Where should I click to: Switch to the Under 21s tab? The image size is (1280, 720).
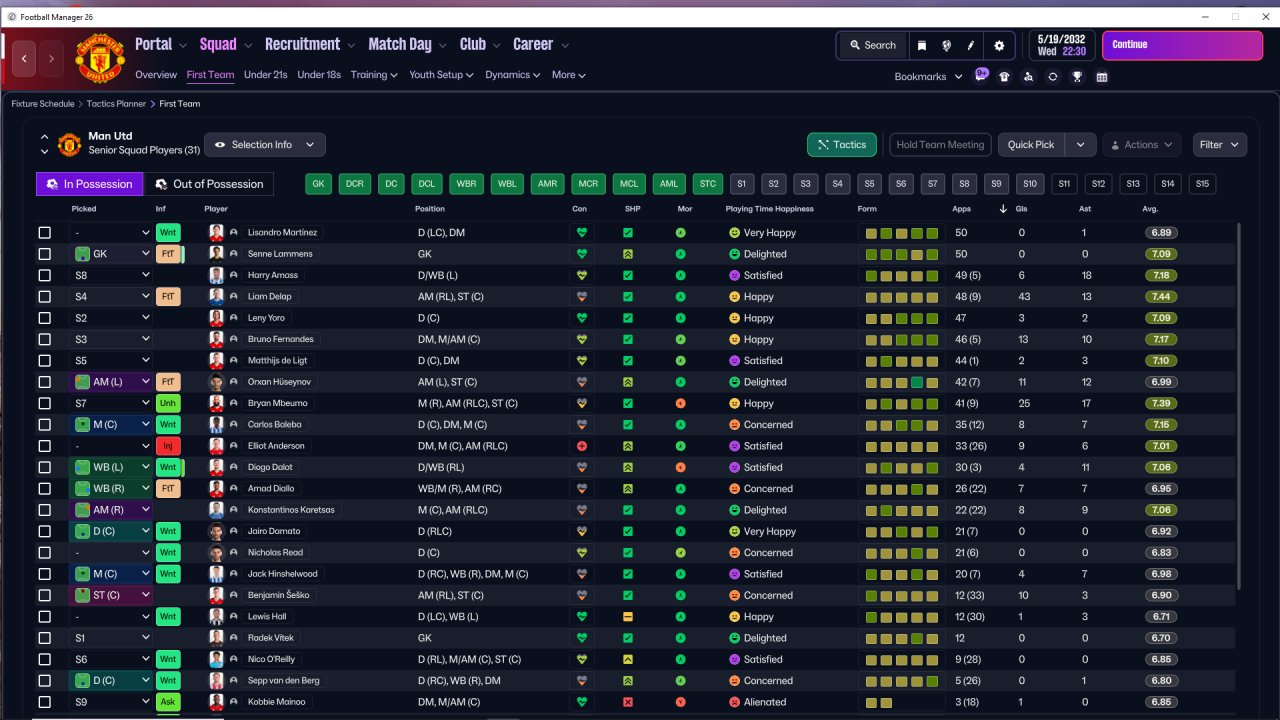[x=265, y=75]
